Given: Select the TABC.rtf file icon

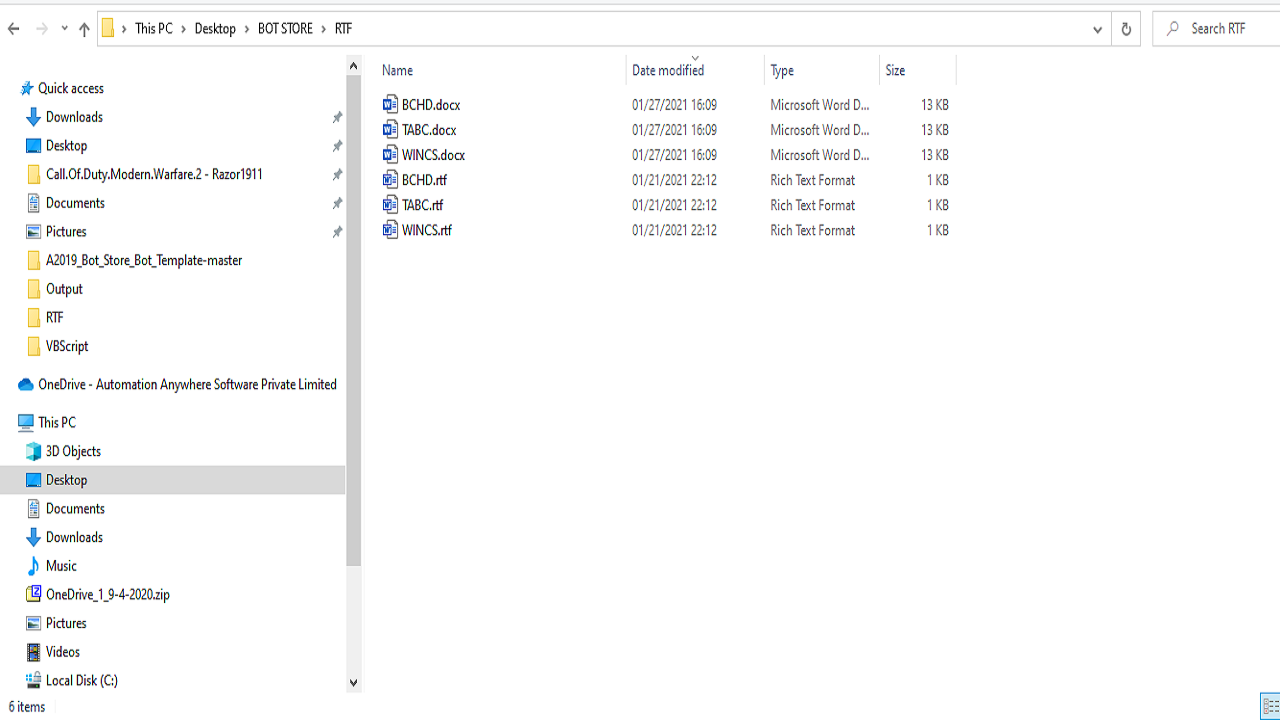Looking at the screenshot, I should click(390, 204).
